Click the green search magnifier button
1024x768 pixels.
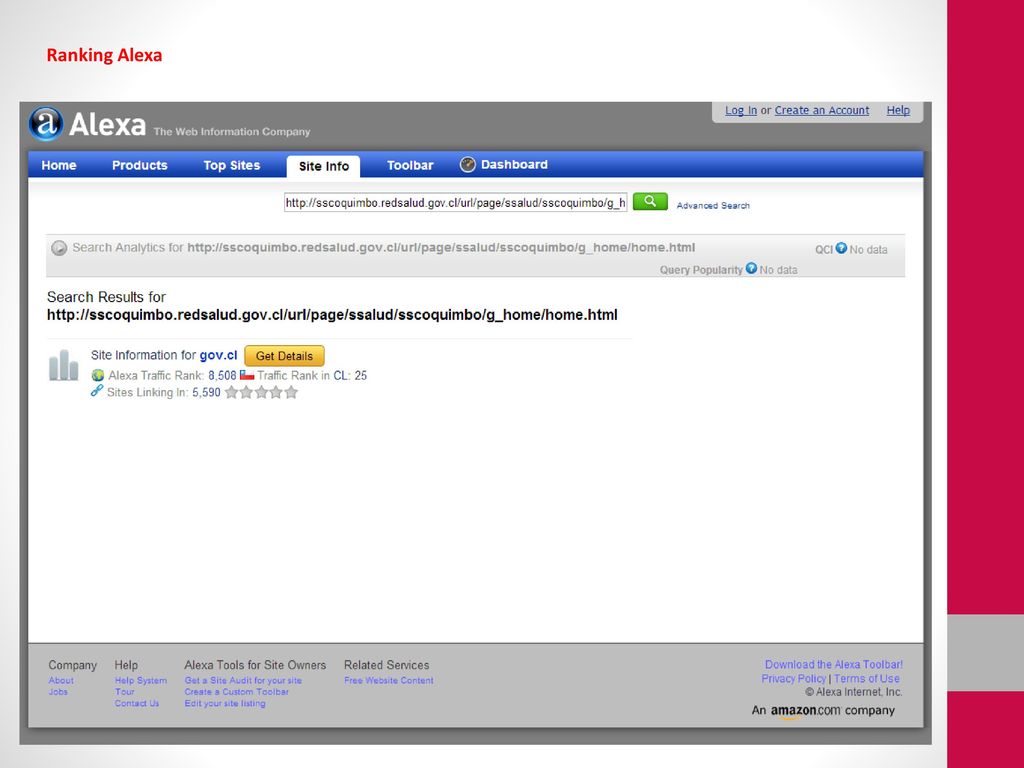[650, 202]
